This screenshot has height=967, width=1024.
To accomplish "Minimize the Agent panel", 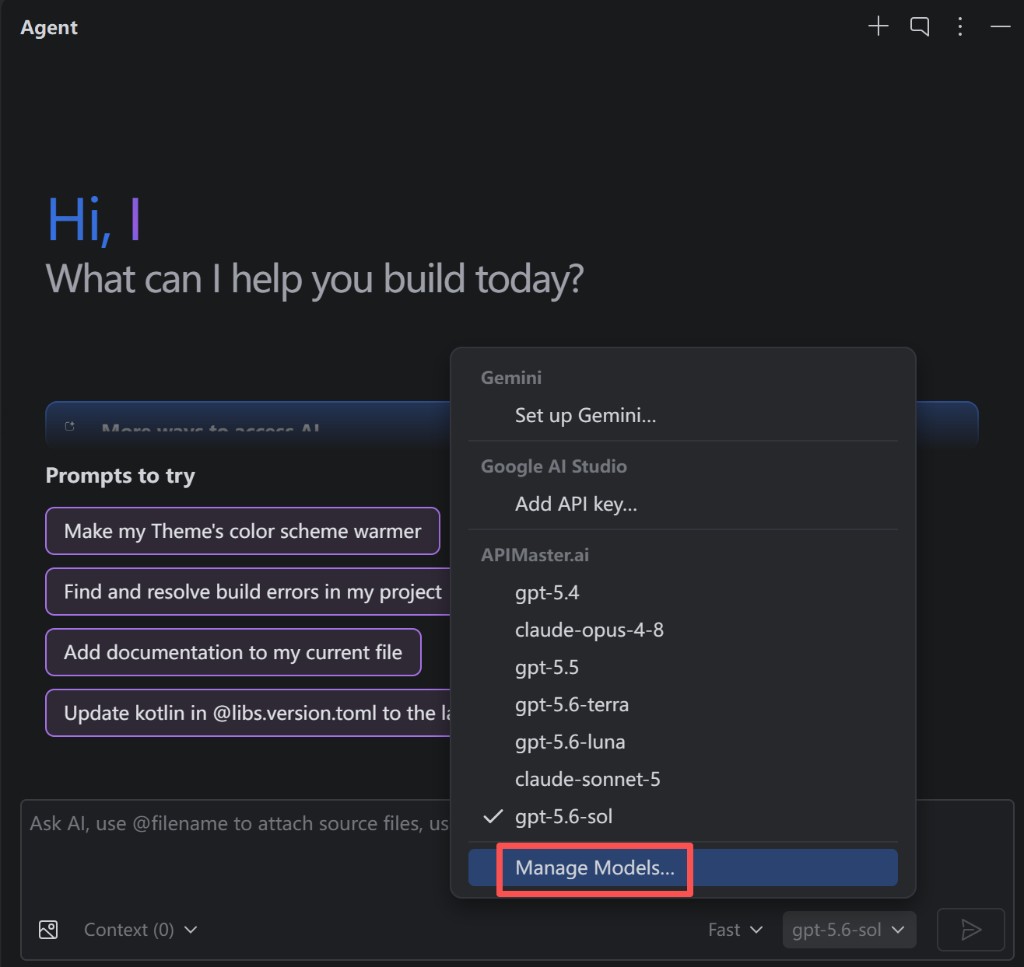I will pyautogui.click(x=1000, y=26).
